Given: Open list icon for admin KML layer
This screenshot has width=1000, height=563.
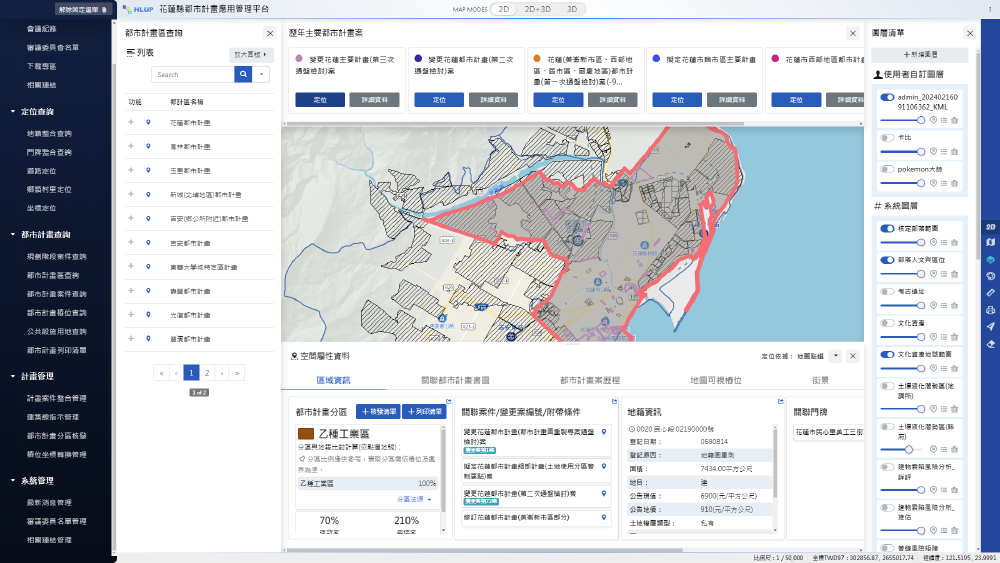Looking at the screenshot, I should pyautogui.click(x=944, y=120).
